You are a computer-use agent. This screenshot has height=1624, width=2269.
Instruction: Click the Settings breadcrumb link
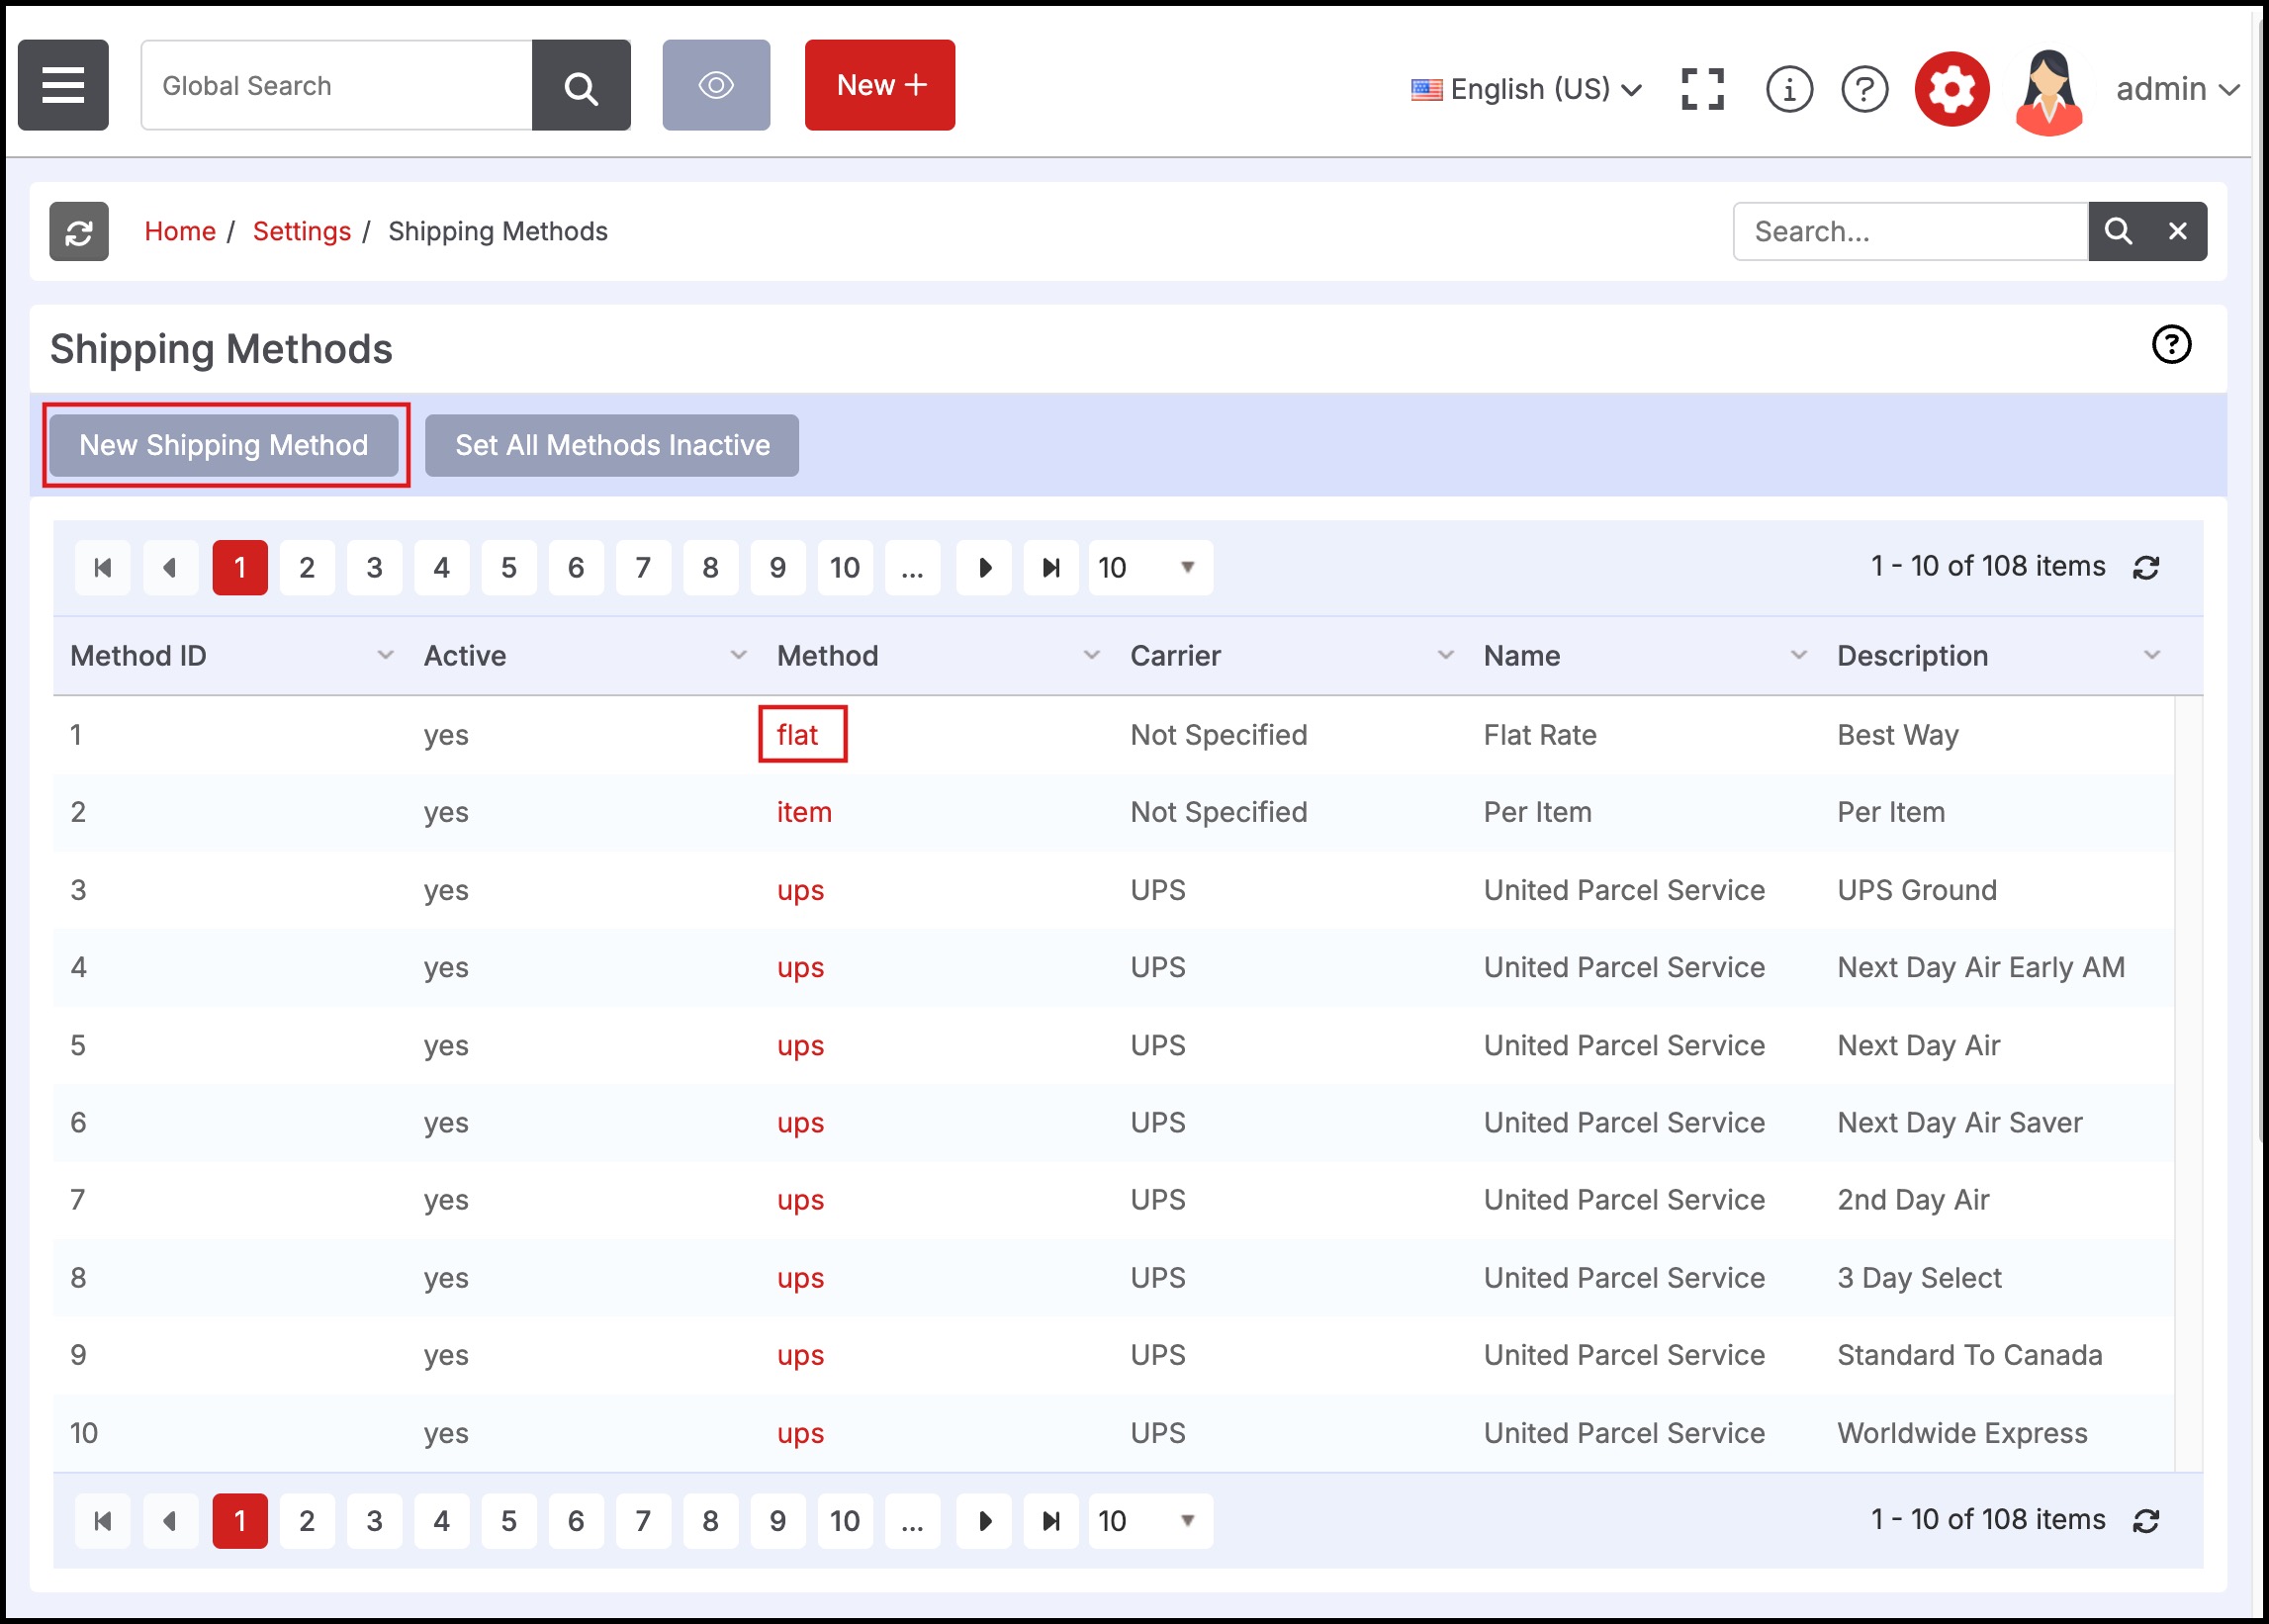tap(301, 232)
